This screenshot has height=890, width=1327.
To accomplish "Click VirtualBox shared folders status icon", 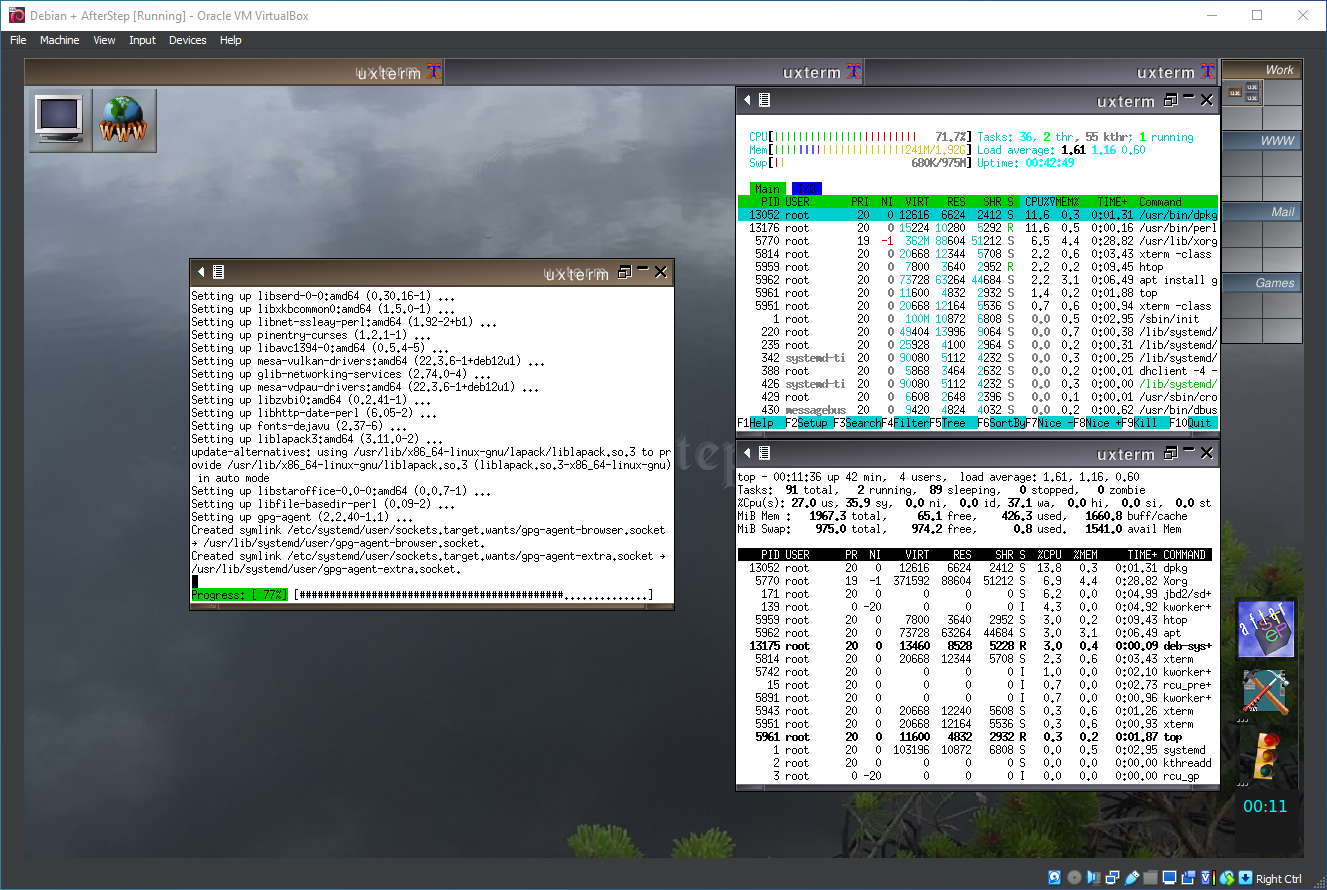I will (1150, 878).
